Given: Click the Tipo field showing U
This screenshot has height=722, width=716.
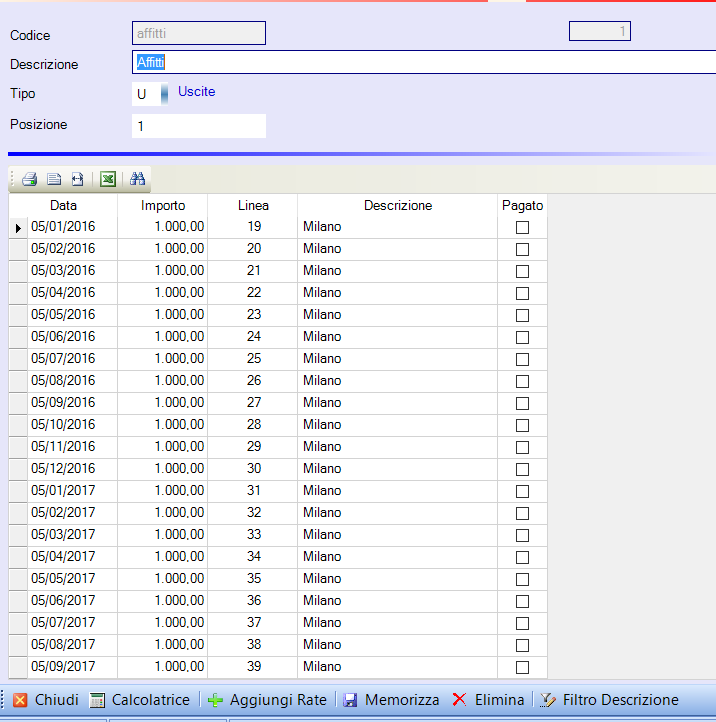Looking at the screenshot, I should [146, 94].
